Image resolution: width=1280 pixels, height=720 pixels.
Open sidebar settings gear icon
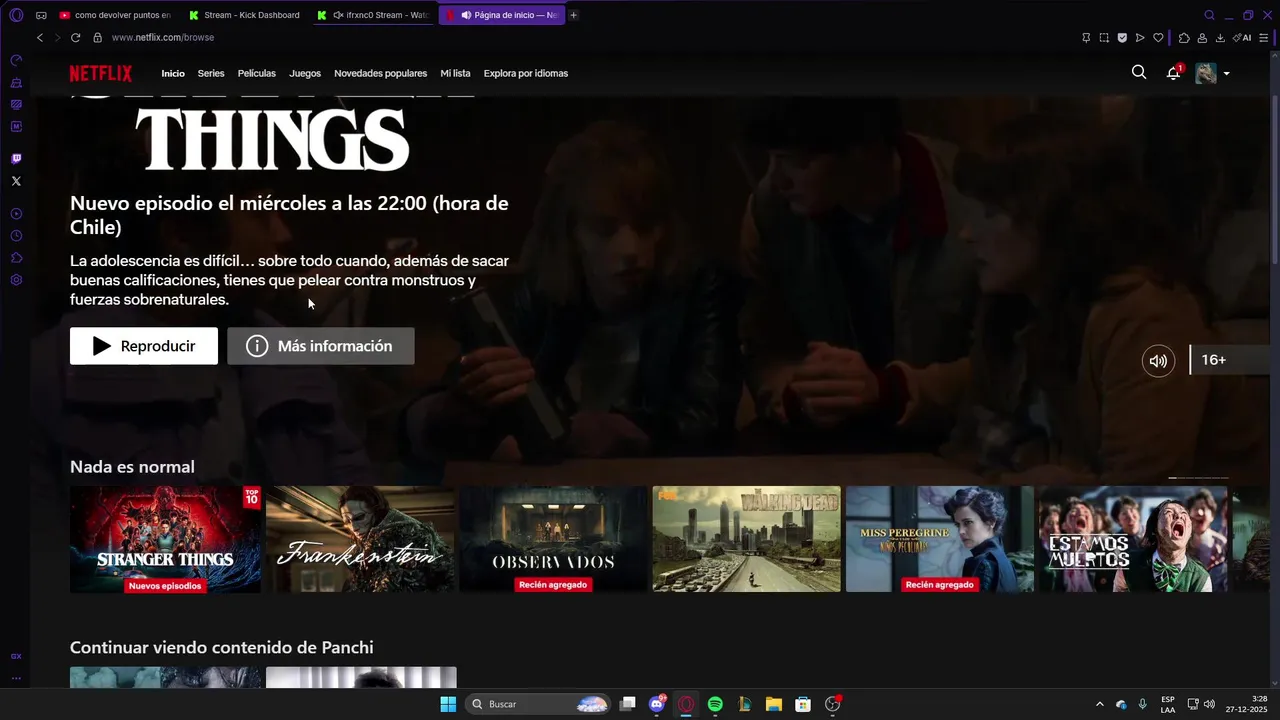click(x=16, y=280)
